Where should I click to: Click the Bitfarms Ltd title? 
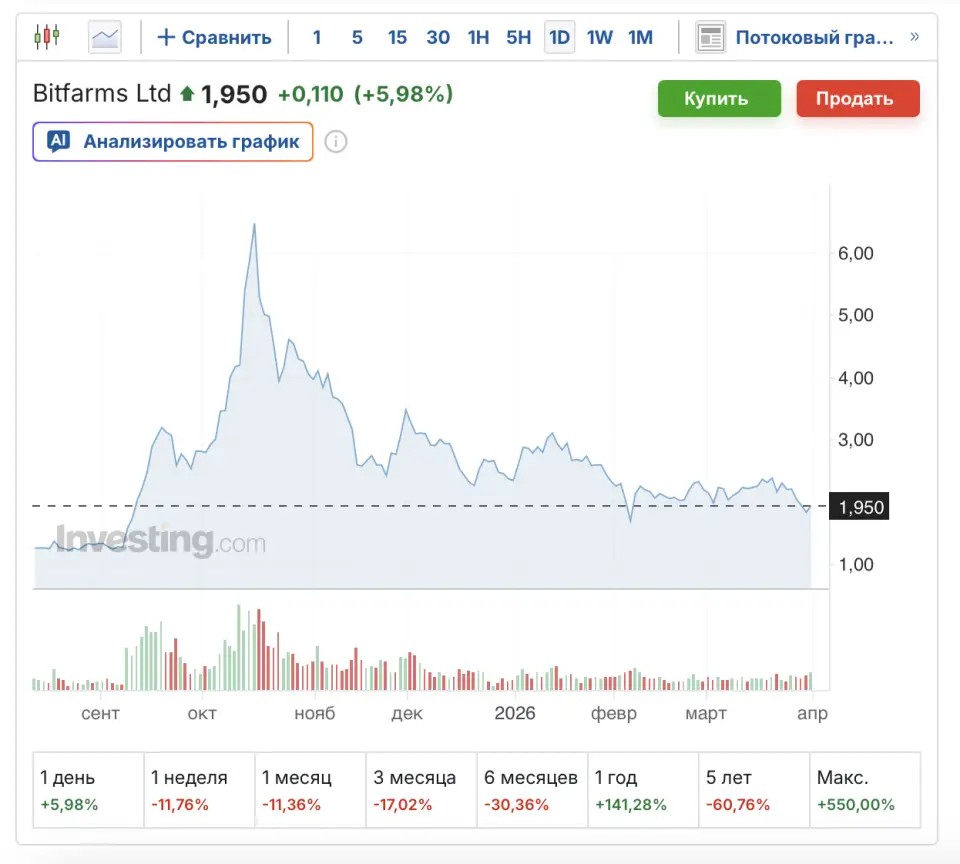[102, 94]
